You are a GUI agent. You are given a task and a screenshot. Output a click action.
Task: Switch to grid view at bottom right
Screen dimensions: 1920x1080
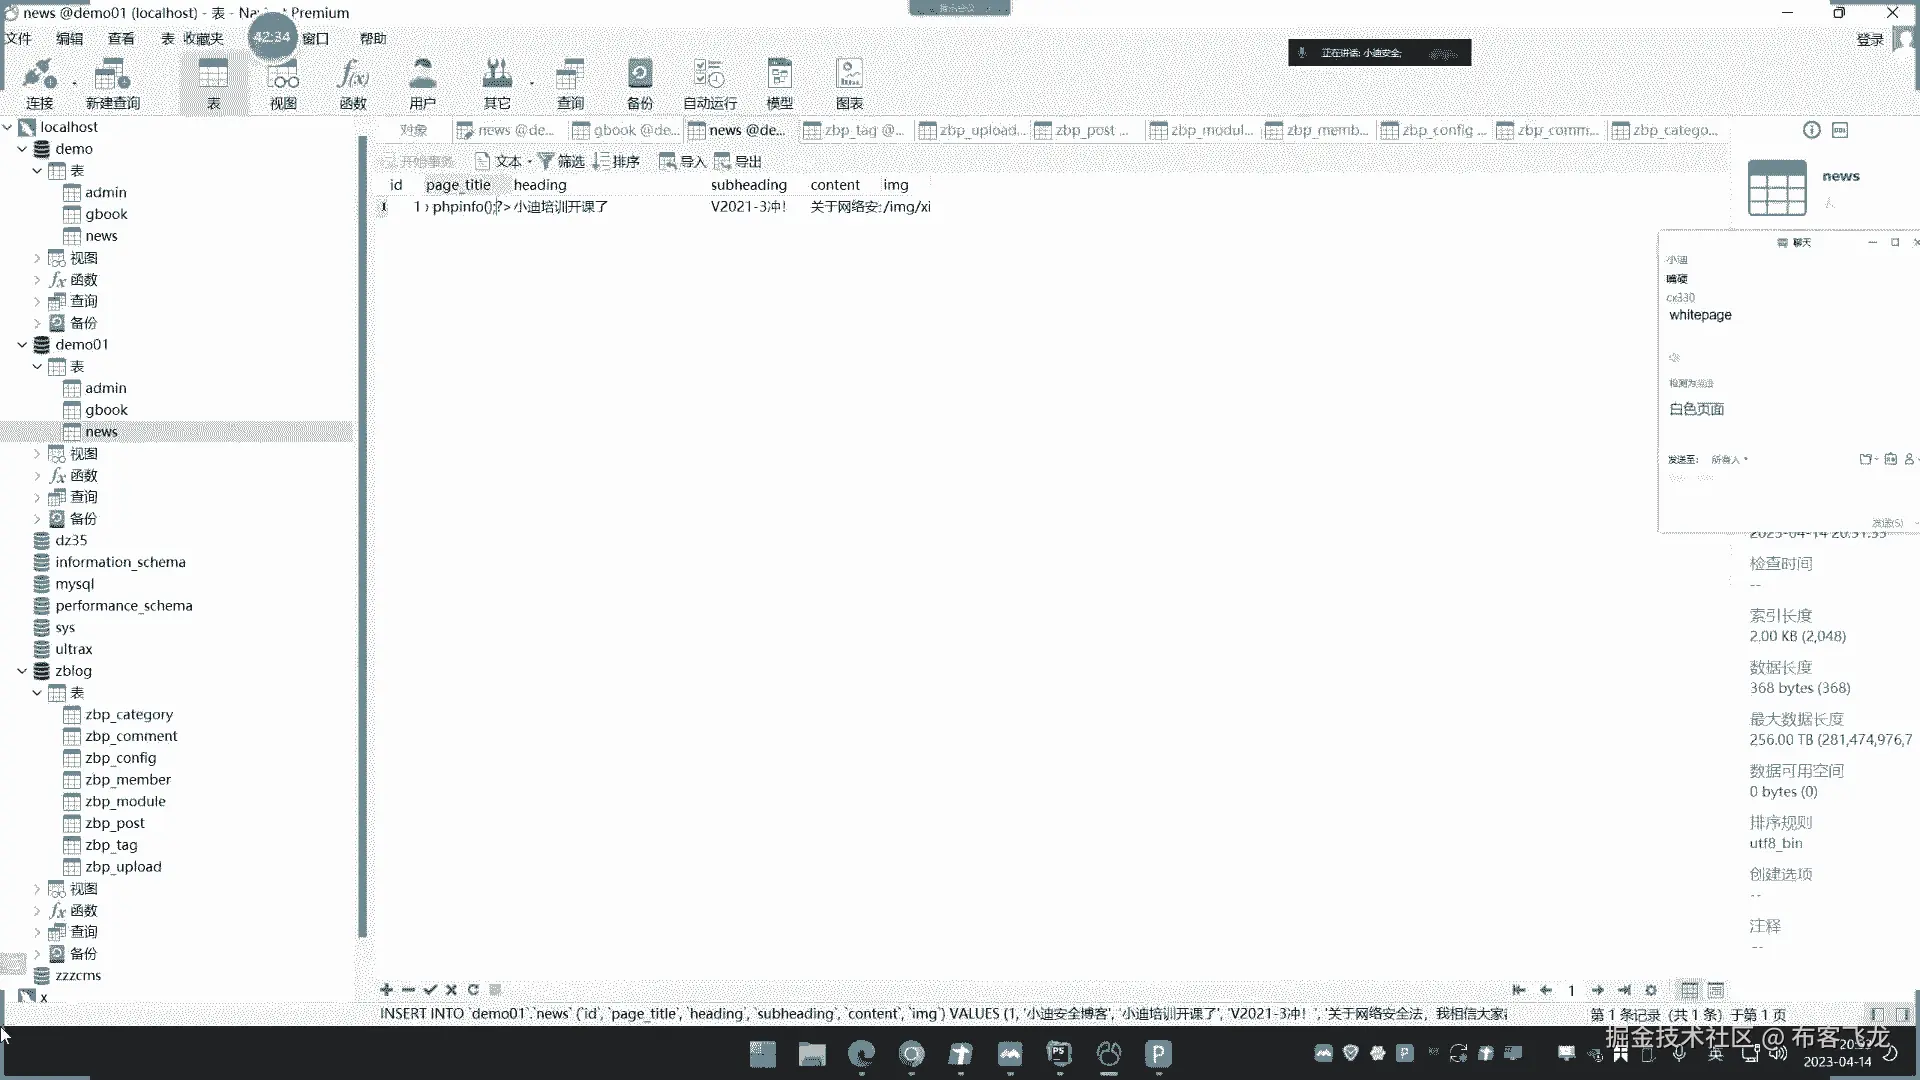pos(1689,990)
